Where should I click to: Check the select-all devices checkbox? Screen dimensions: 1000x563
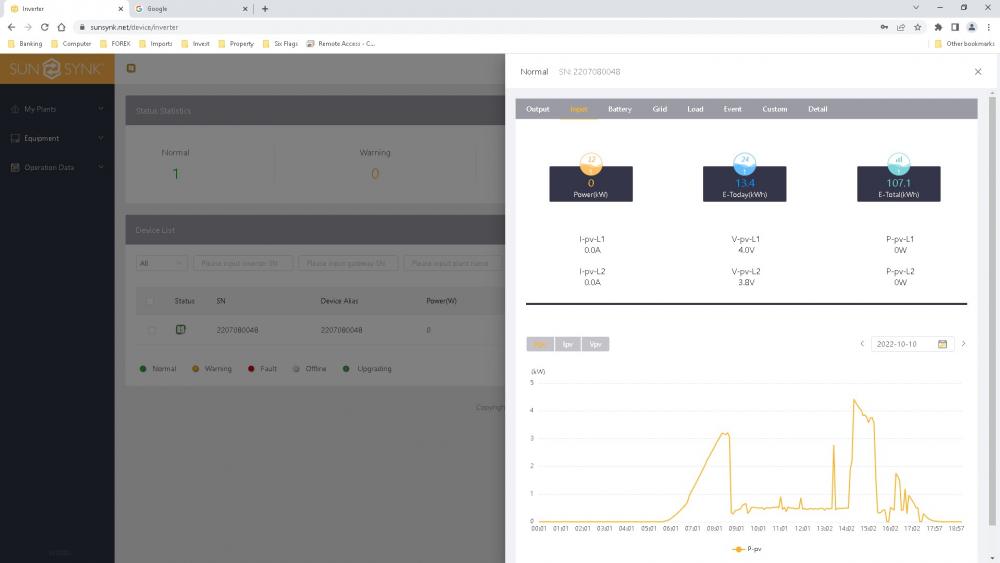click(151, 301)
